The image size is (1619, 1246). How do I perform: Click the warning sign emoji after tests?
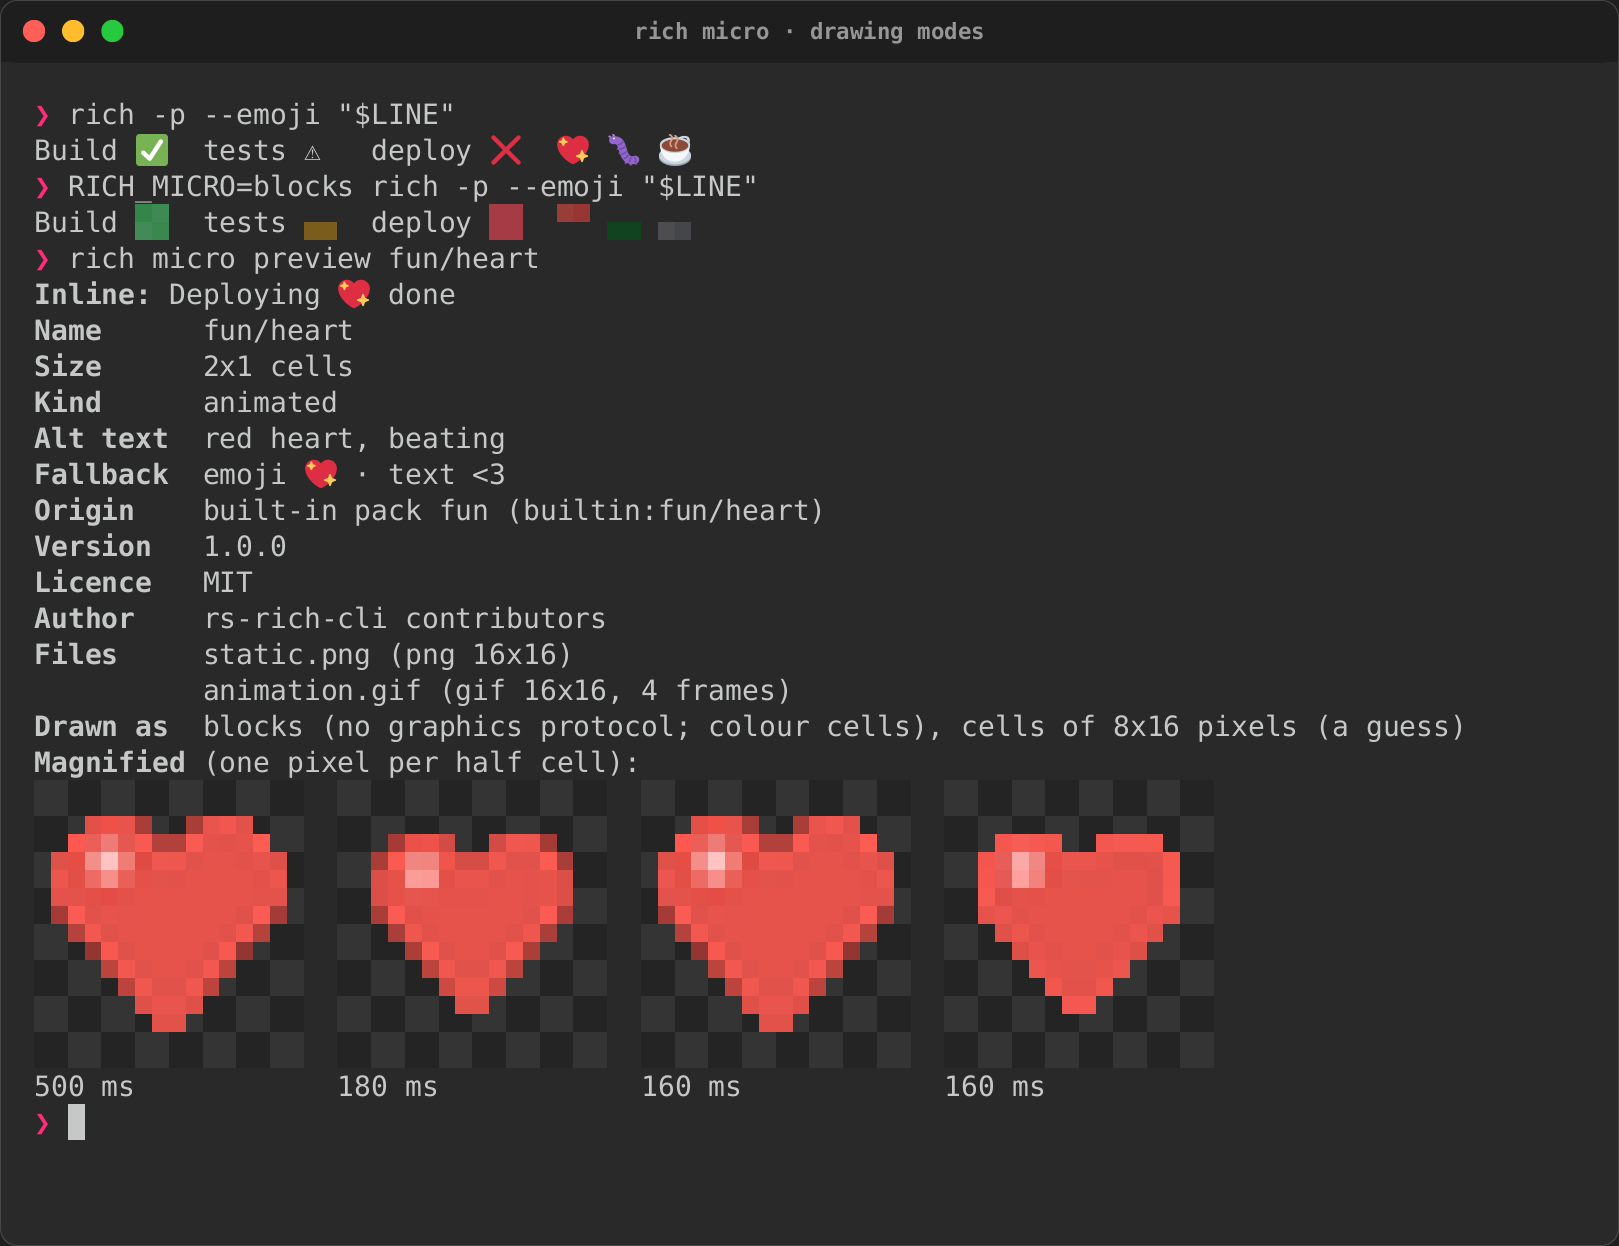click(313, 152)
